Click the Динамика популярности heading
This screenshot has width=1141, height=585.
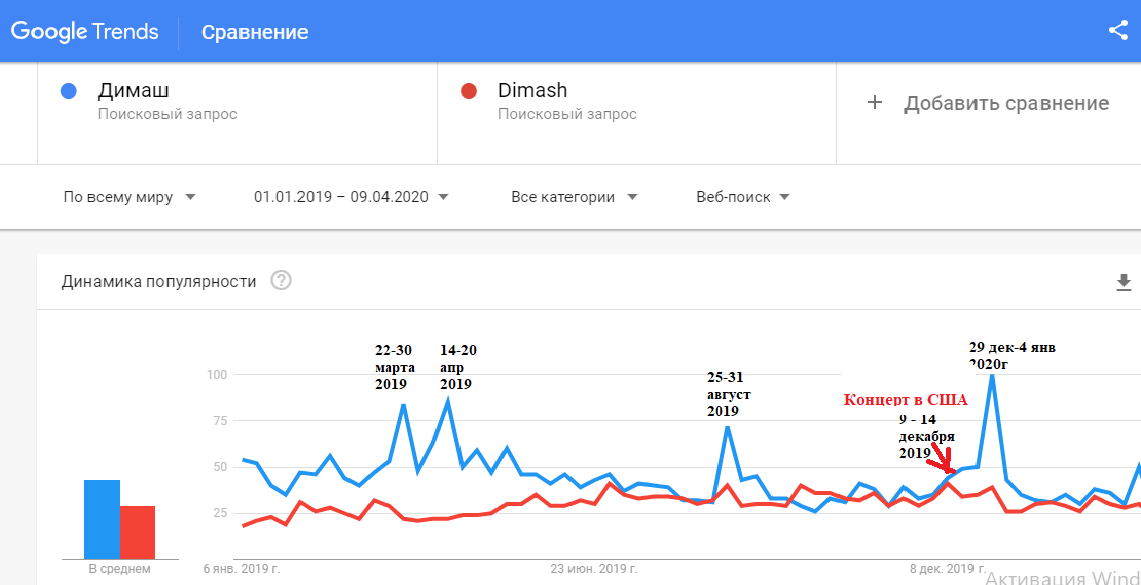coord(159,282)
